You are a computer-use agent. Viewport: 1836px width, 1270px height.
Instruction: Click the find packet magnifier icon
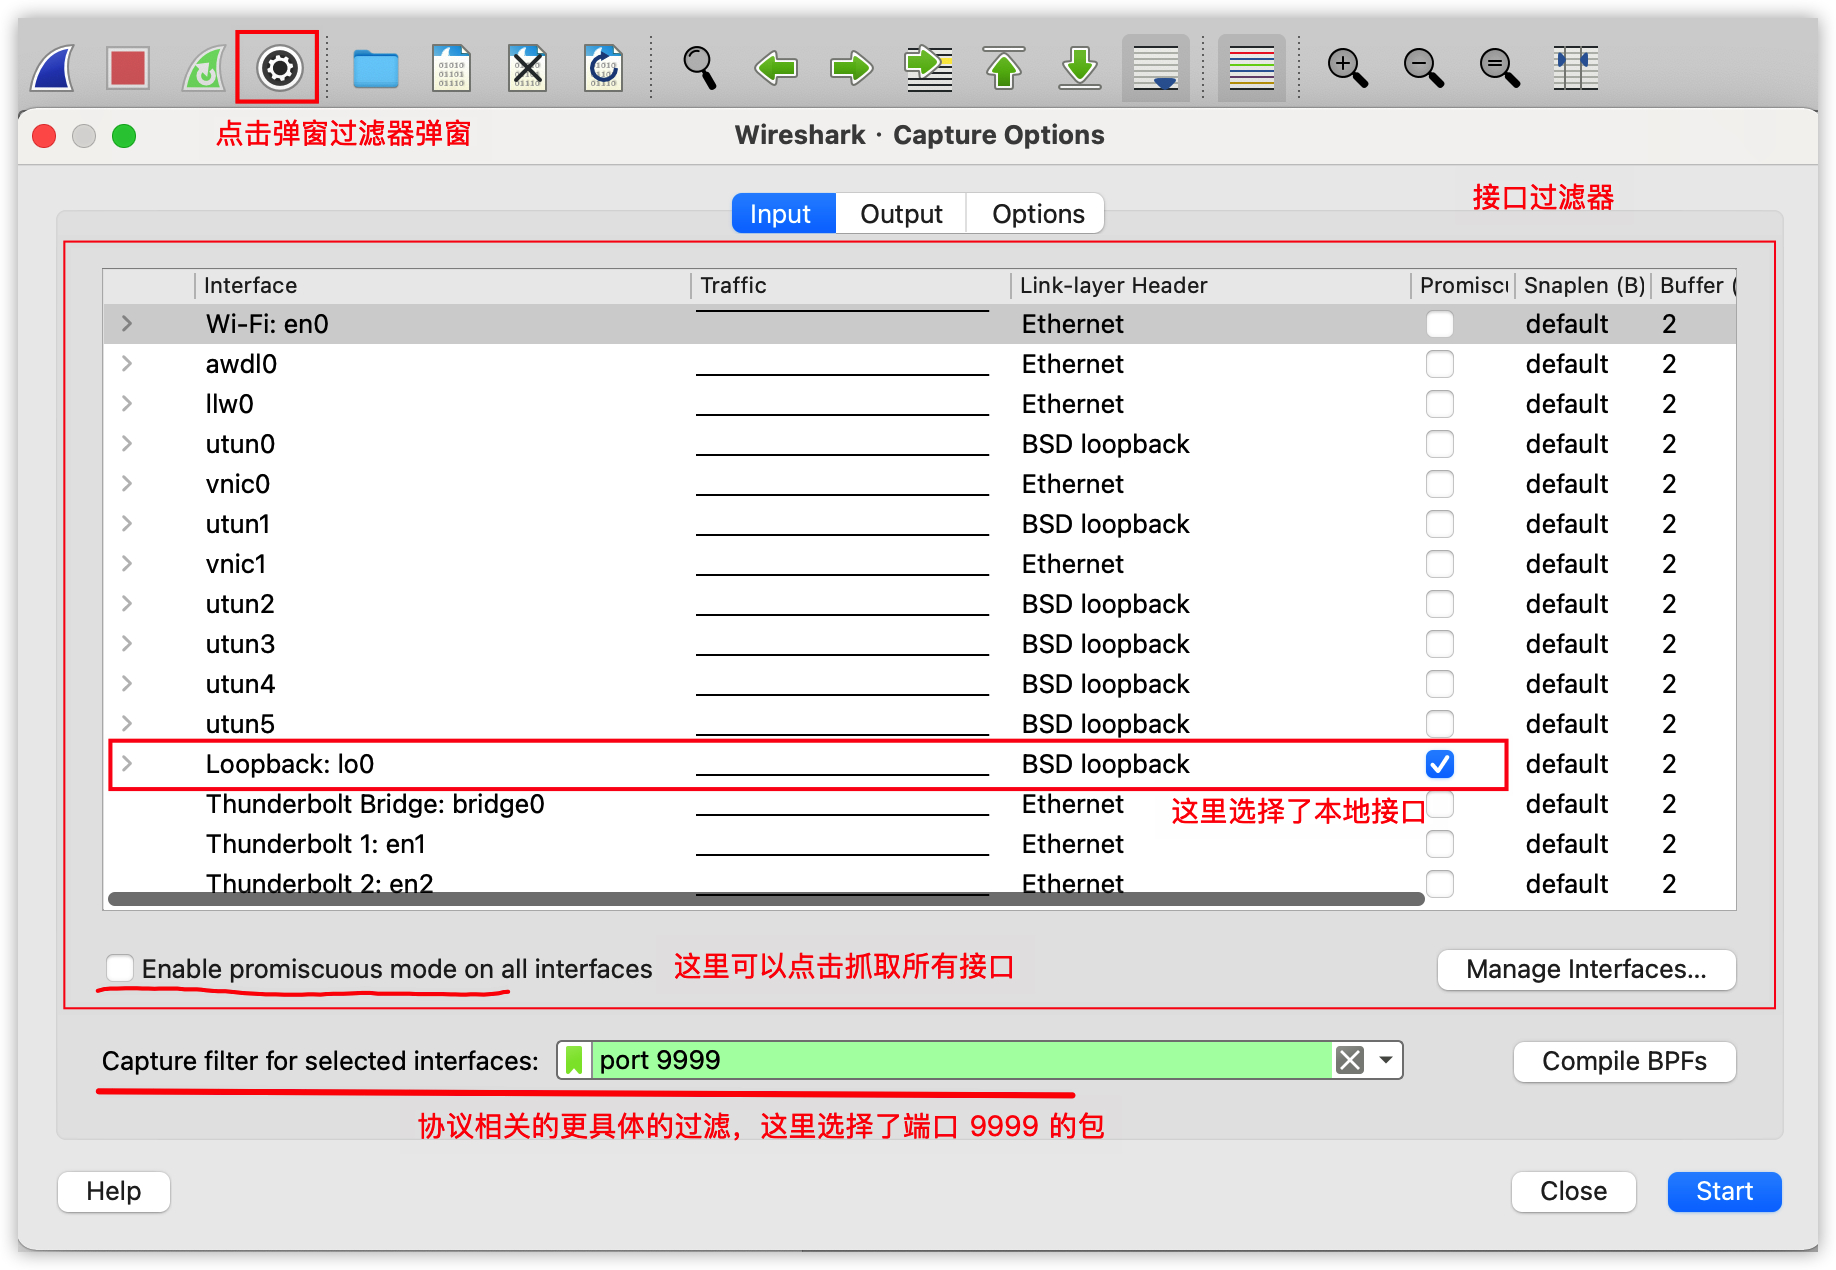click(700, 67)
